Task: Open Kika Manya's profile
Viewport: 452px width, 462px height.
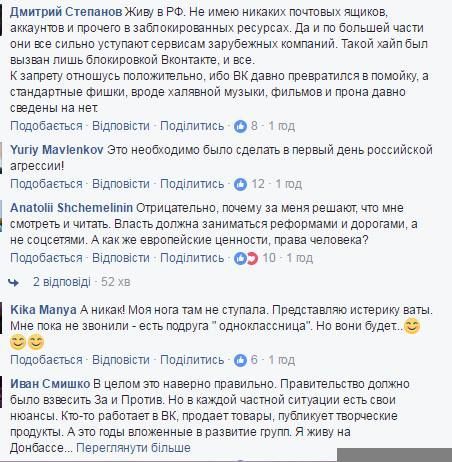Action: click(x=43, y=310)
